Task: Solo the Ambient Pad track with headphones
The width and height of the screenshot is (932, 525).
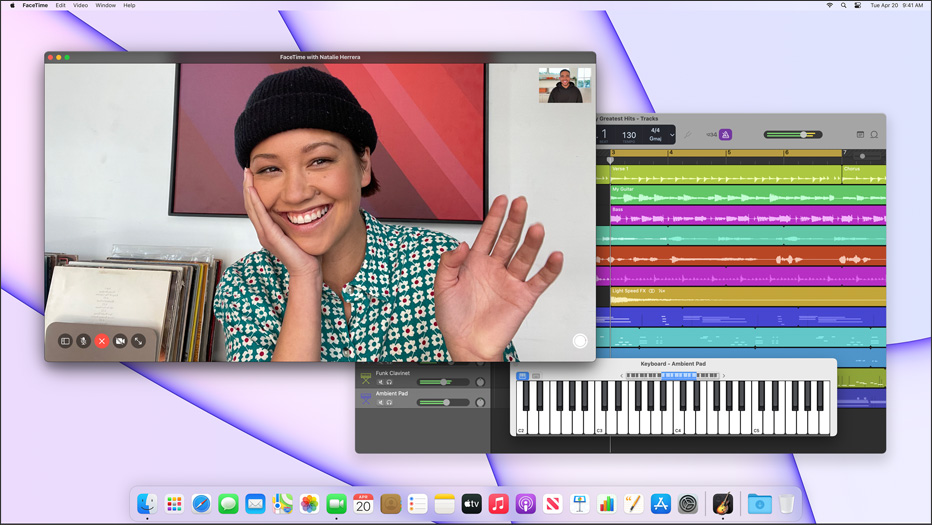Action: click(x=389, y=402)
